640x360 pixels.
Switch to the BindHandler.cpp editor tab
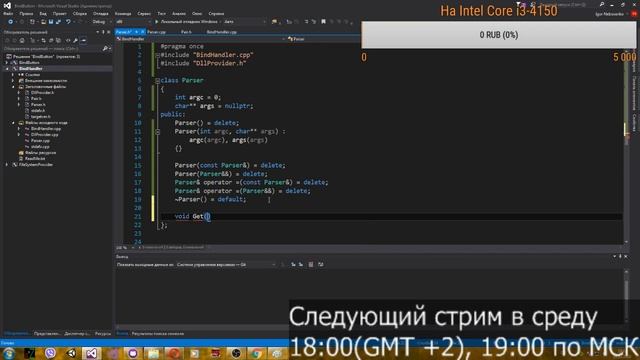222,32
